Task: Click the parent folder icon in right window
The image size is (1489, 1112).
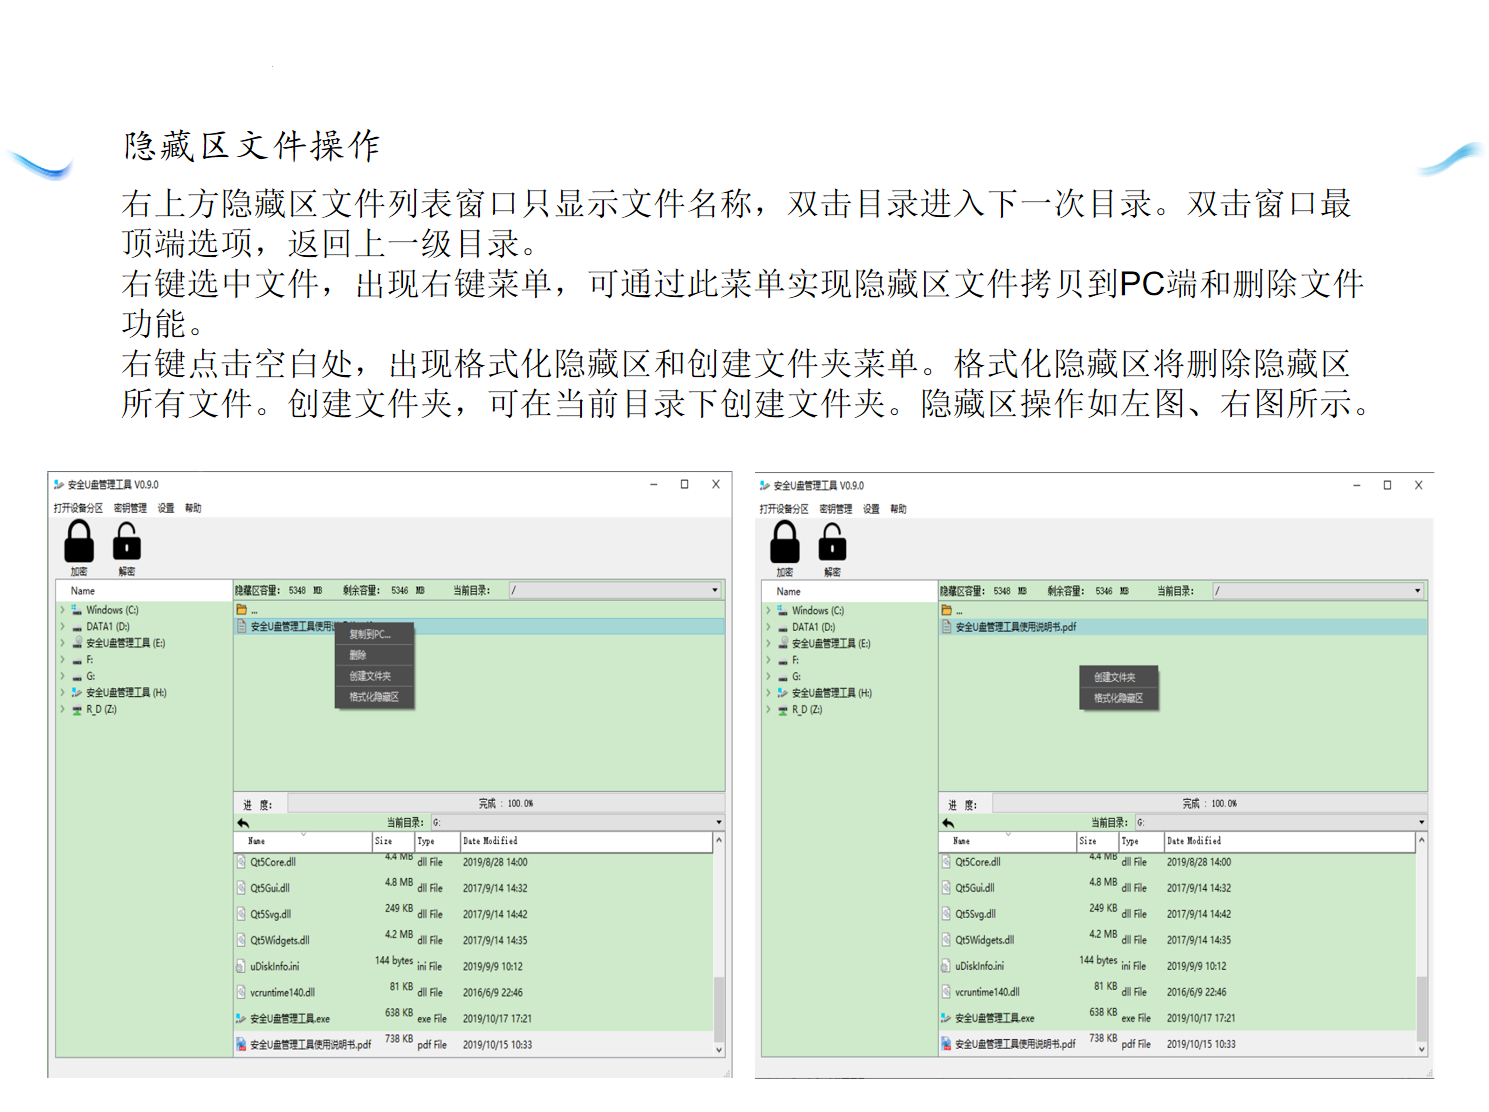Action: click(x=946, y=610)
